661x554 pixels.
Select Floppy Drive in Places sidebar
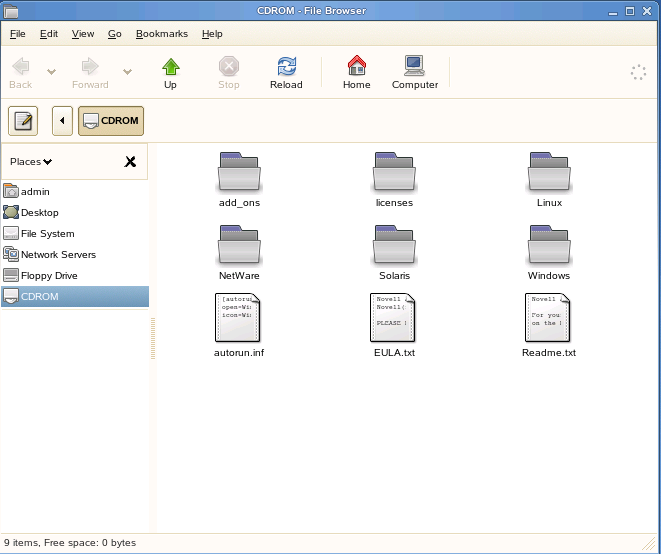[x=75, y=276]
